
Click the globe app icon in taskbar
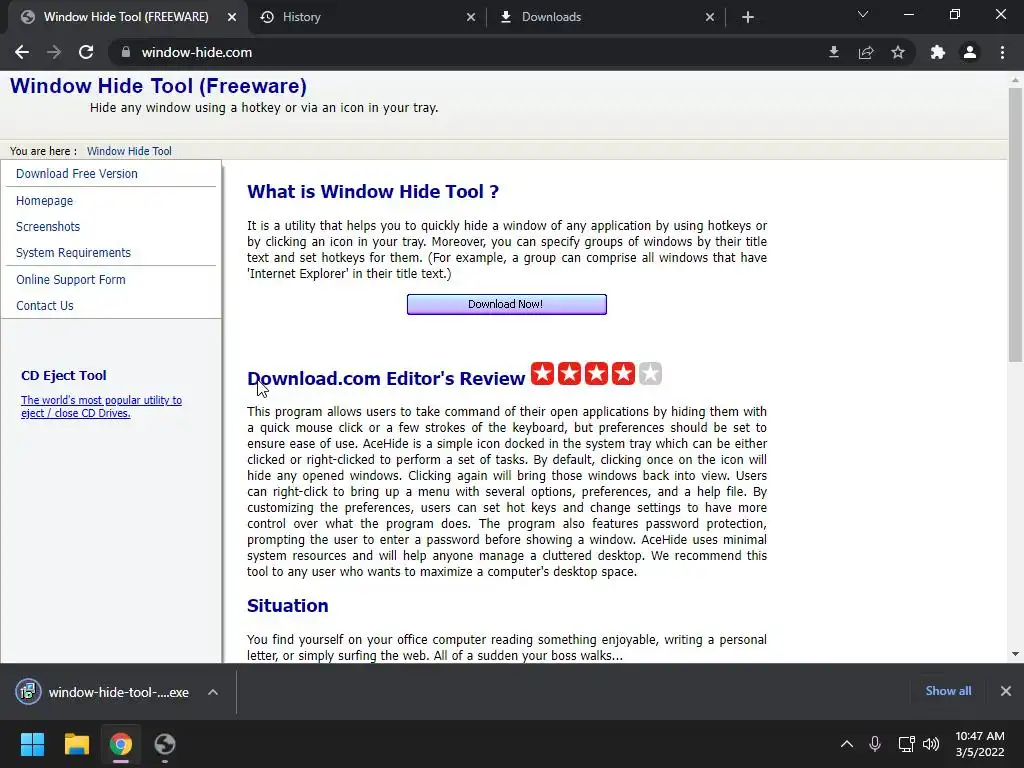pos(165,744)
